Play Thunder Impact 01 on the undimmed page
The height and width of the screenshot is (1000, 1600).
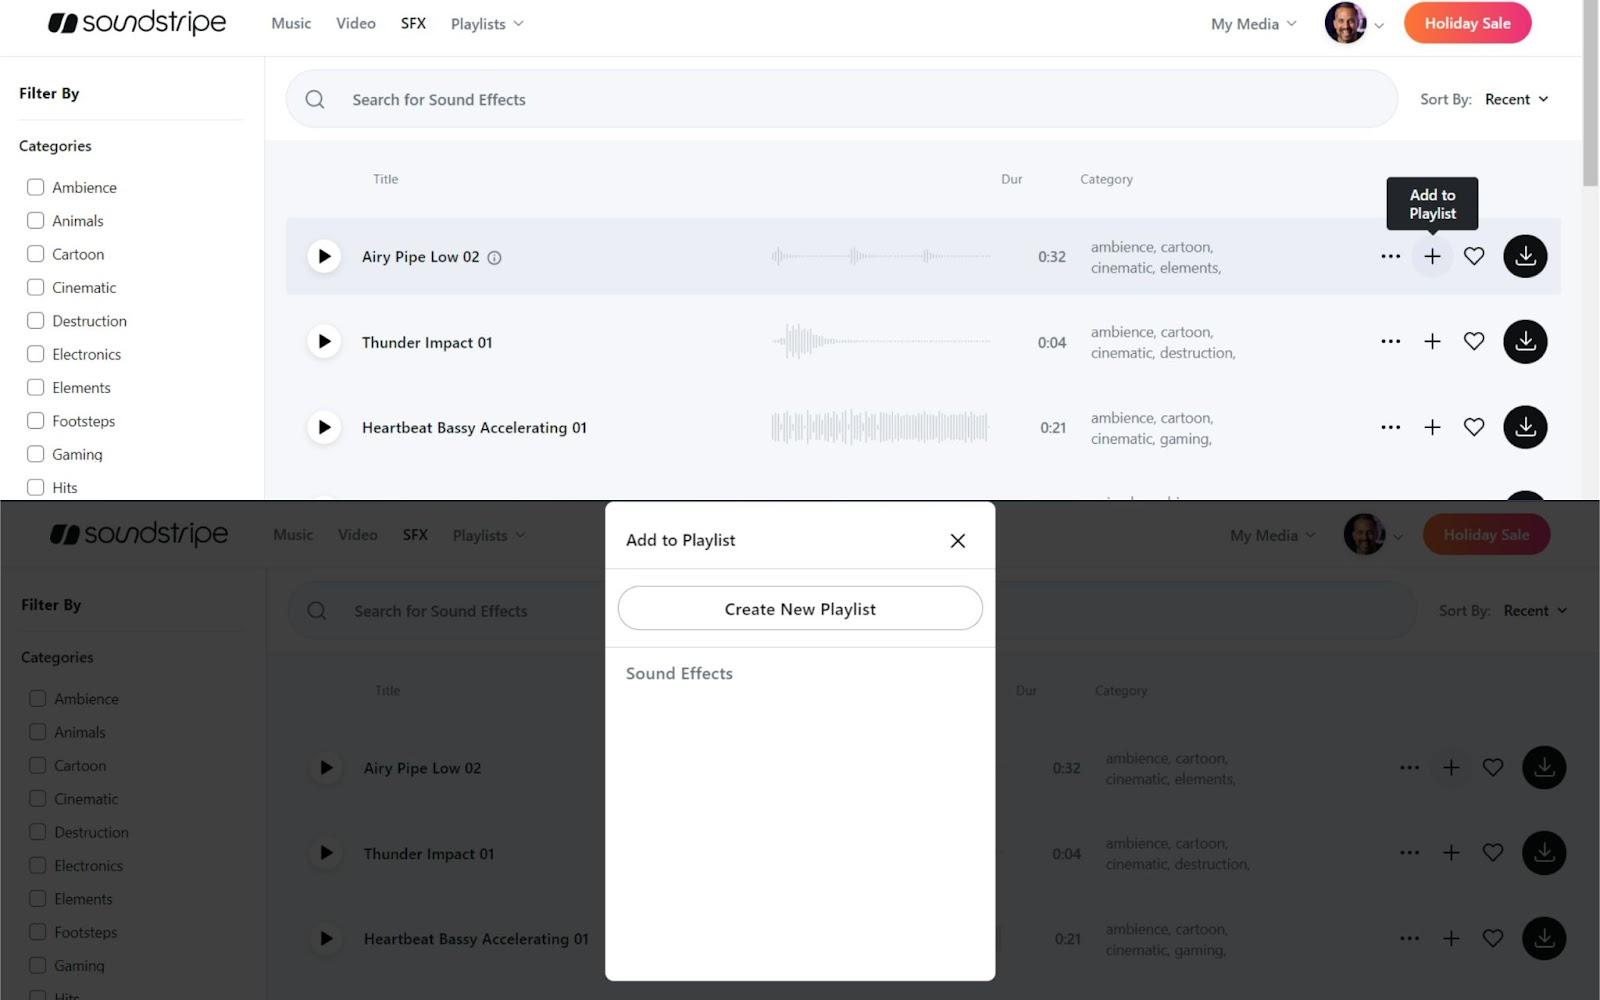tap(324, 342)
